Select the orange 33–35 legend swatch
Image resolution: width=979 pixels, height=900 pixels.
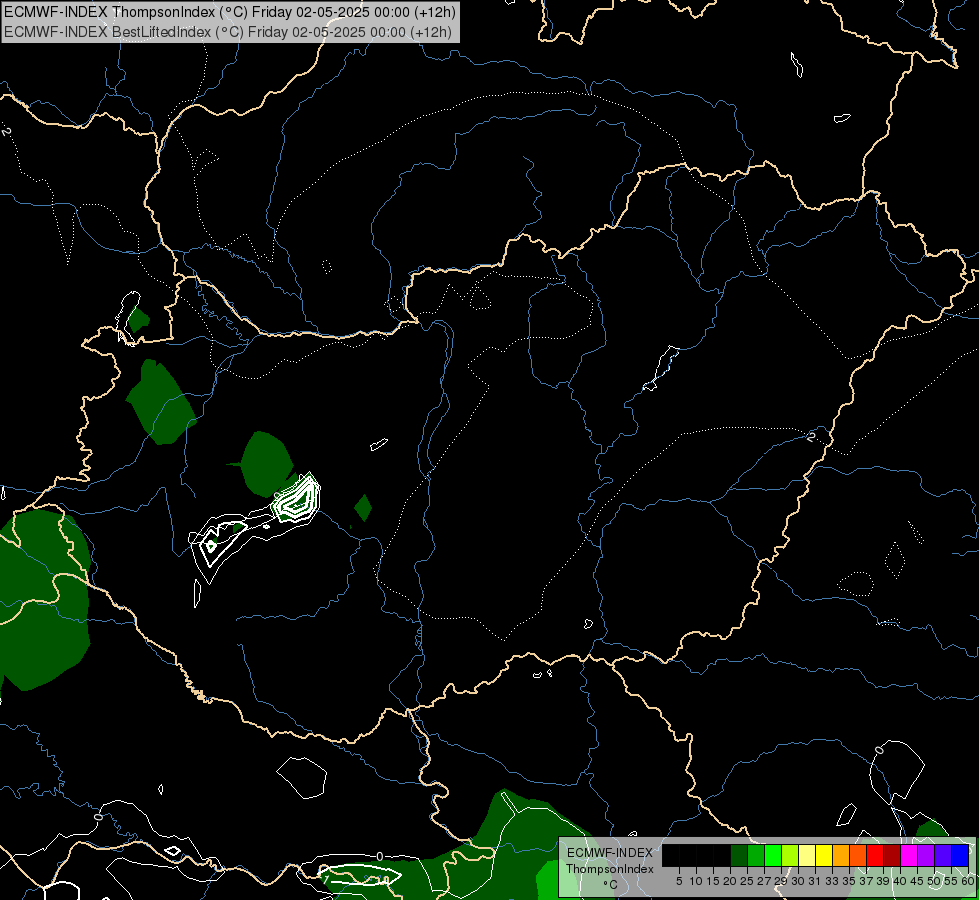[841, 856]
